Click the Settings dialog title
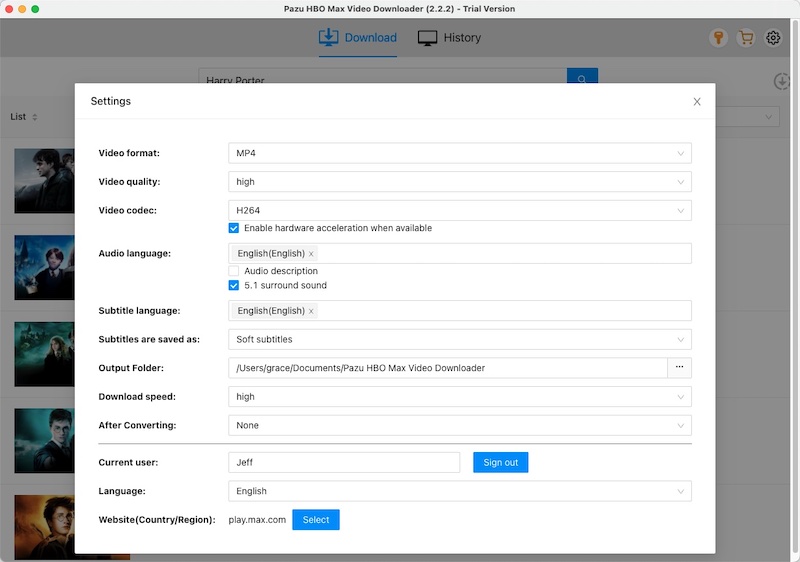The width and height of the screenshot is (800, 562). 111,101
